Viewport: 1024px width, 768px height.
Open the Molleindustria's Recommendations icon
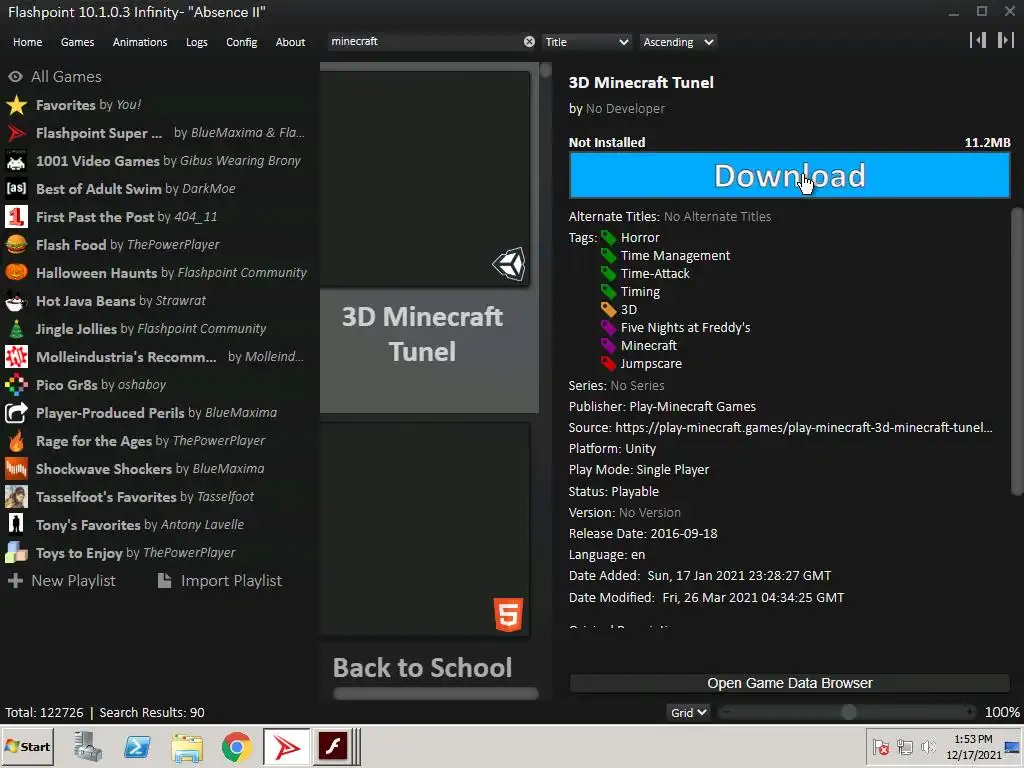pyautogui.click(x=16, y=357)
